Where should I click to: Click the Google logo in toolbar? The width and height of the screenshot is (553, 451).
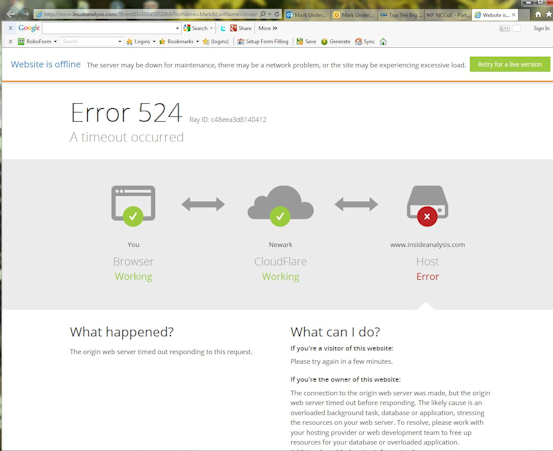(29, 28)
